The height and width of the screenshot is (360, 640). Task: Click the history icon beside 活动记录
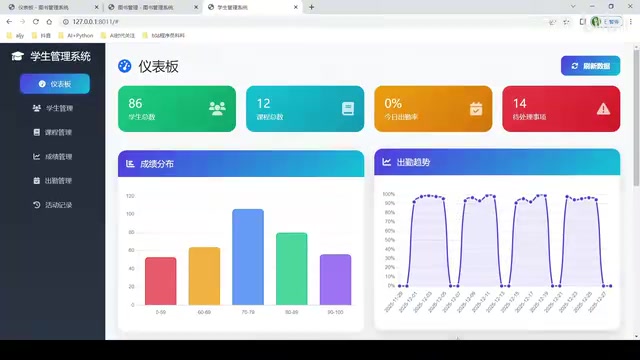37,204
